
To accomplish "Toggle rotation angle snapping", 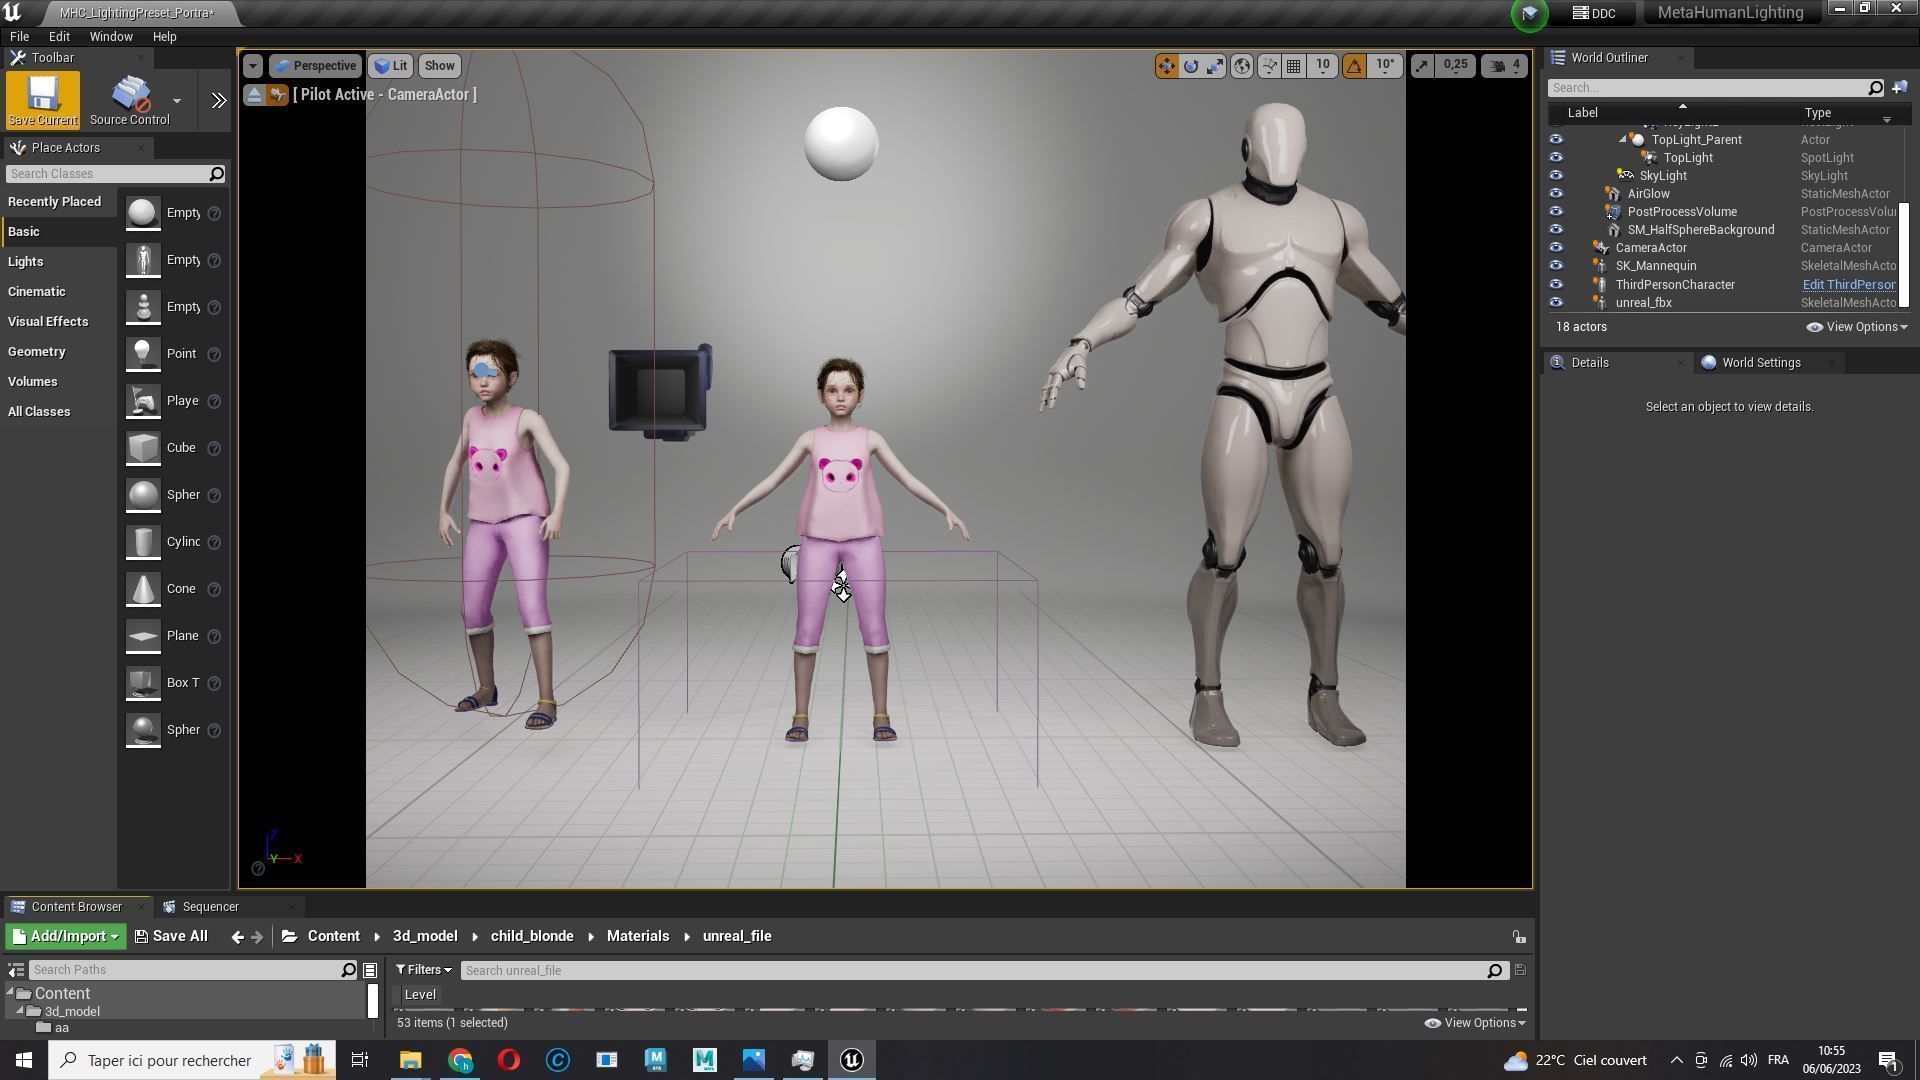I will pyautogui.click(x=1354, y=66).
